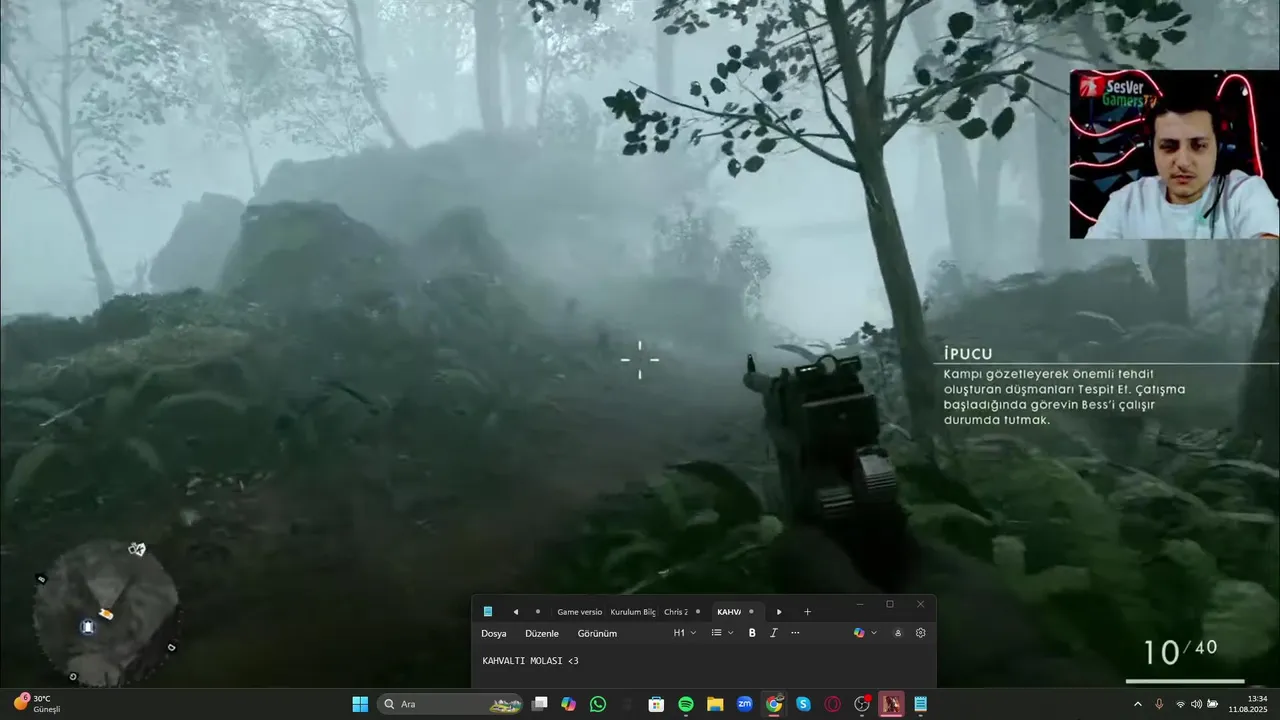This screenshot has width=1280, height=720.
Task: Switch to the Game versio tab
Action: 579,612
